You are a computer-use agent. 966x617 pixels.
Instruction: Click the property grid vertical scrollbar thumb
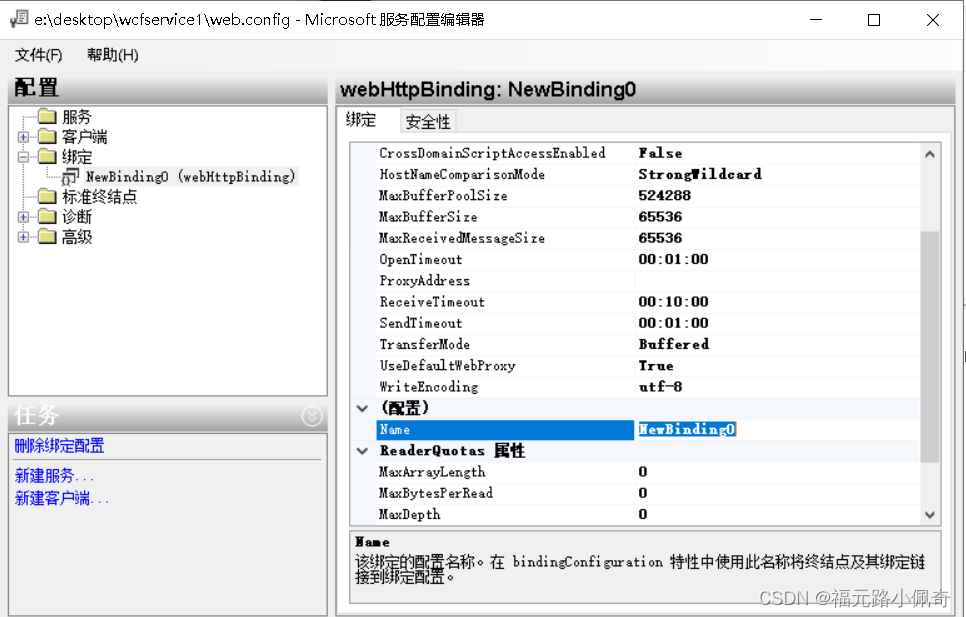(930, 347)
